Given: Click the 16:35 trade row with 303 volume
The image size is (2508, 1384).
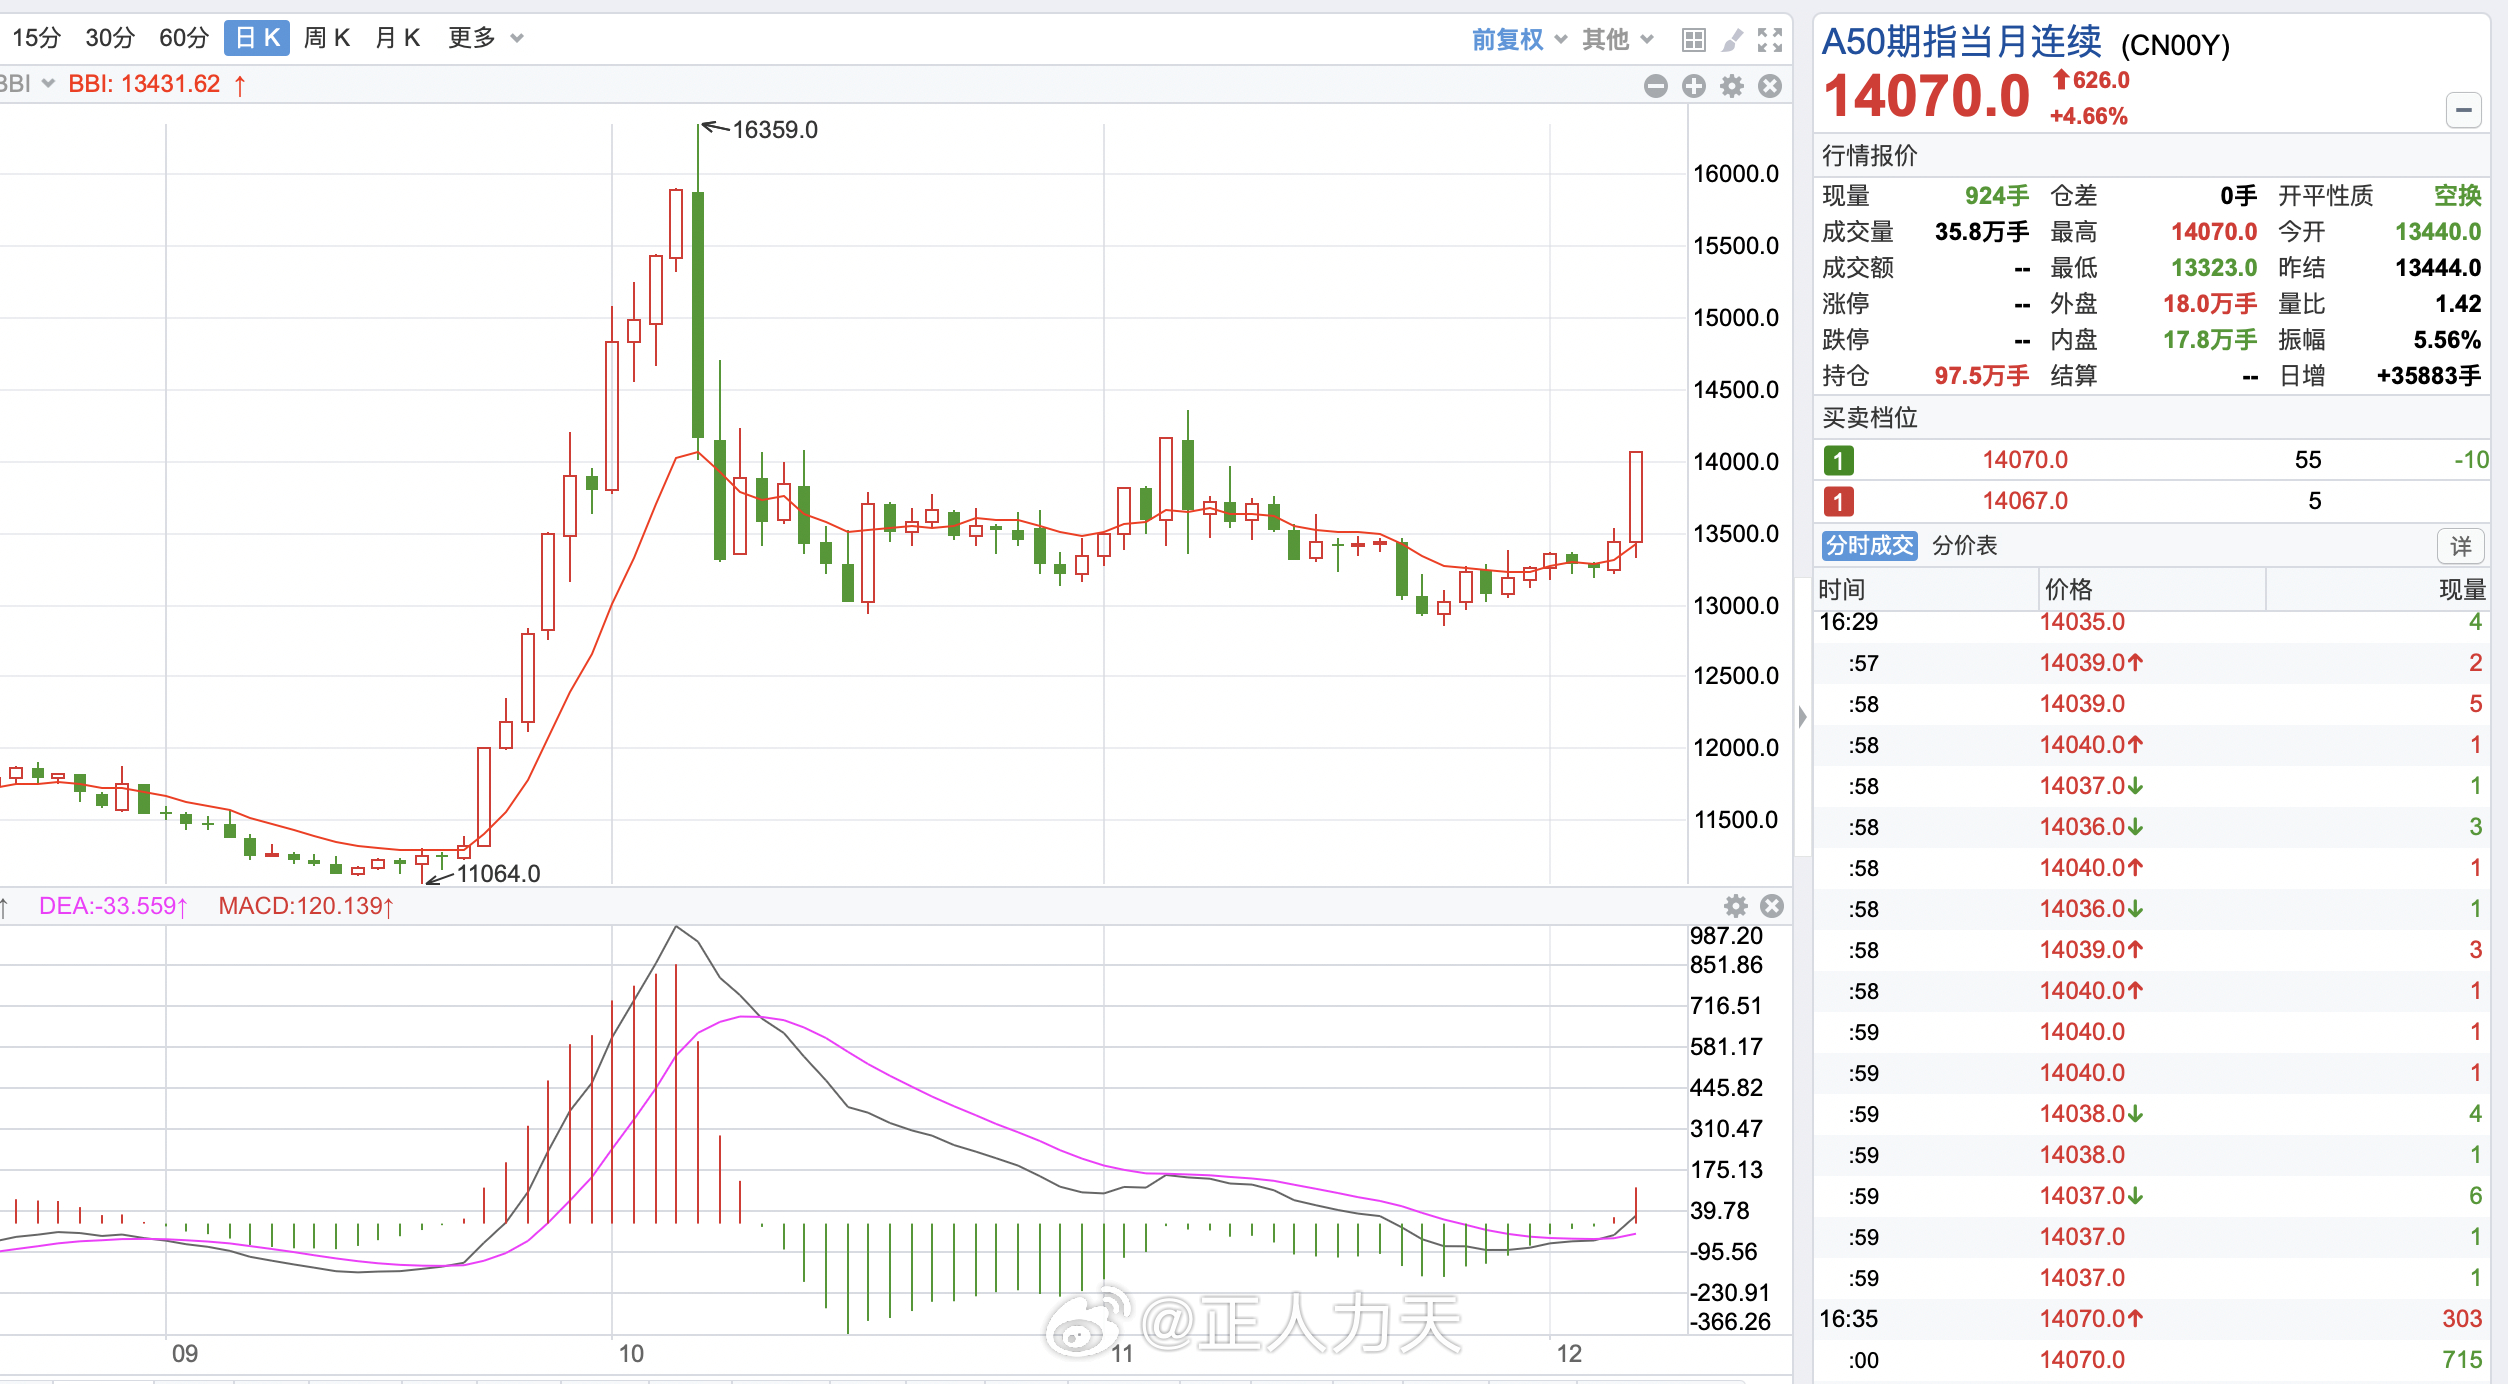Looking at the screenshot, I should coord(2150,1319).
